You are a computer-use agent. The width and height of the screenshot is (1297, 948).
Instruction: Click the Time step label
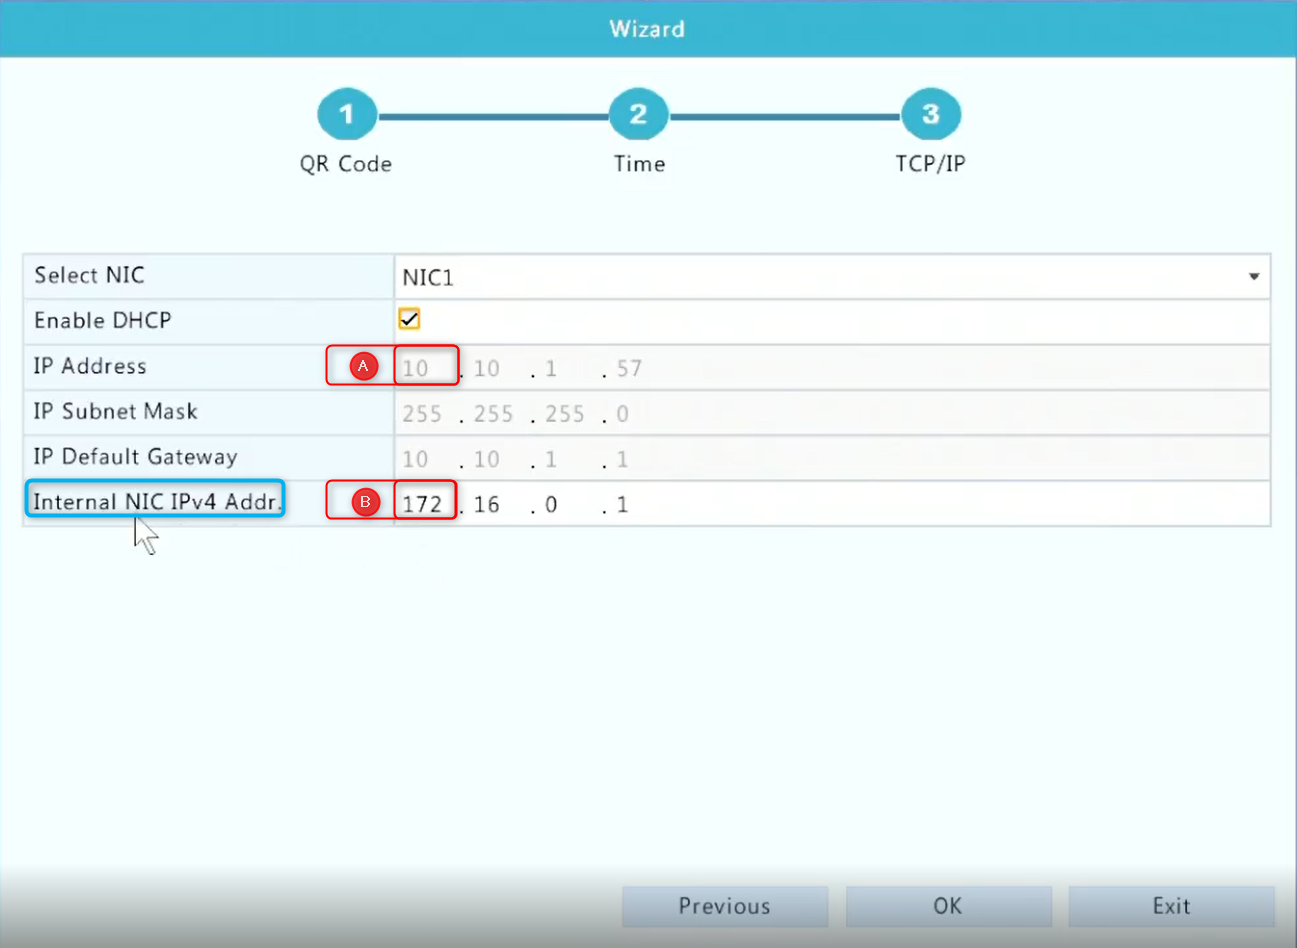(x=639, y=164)
